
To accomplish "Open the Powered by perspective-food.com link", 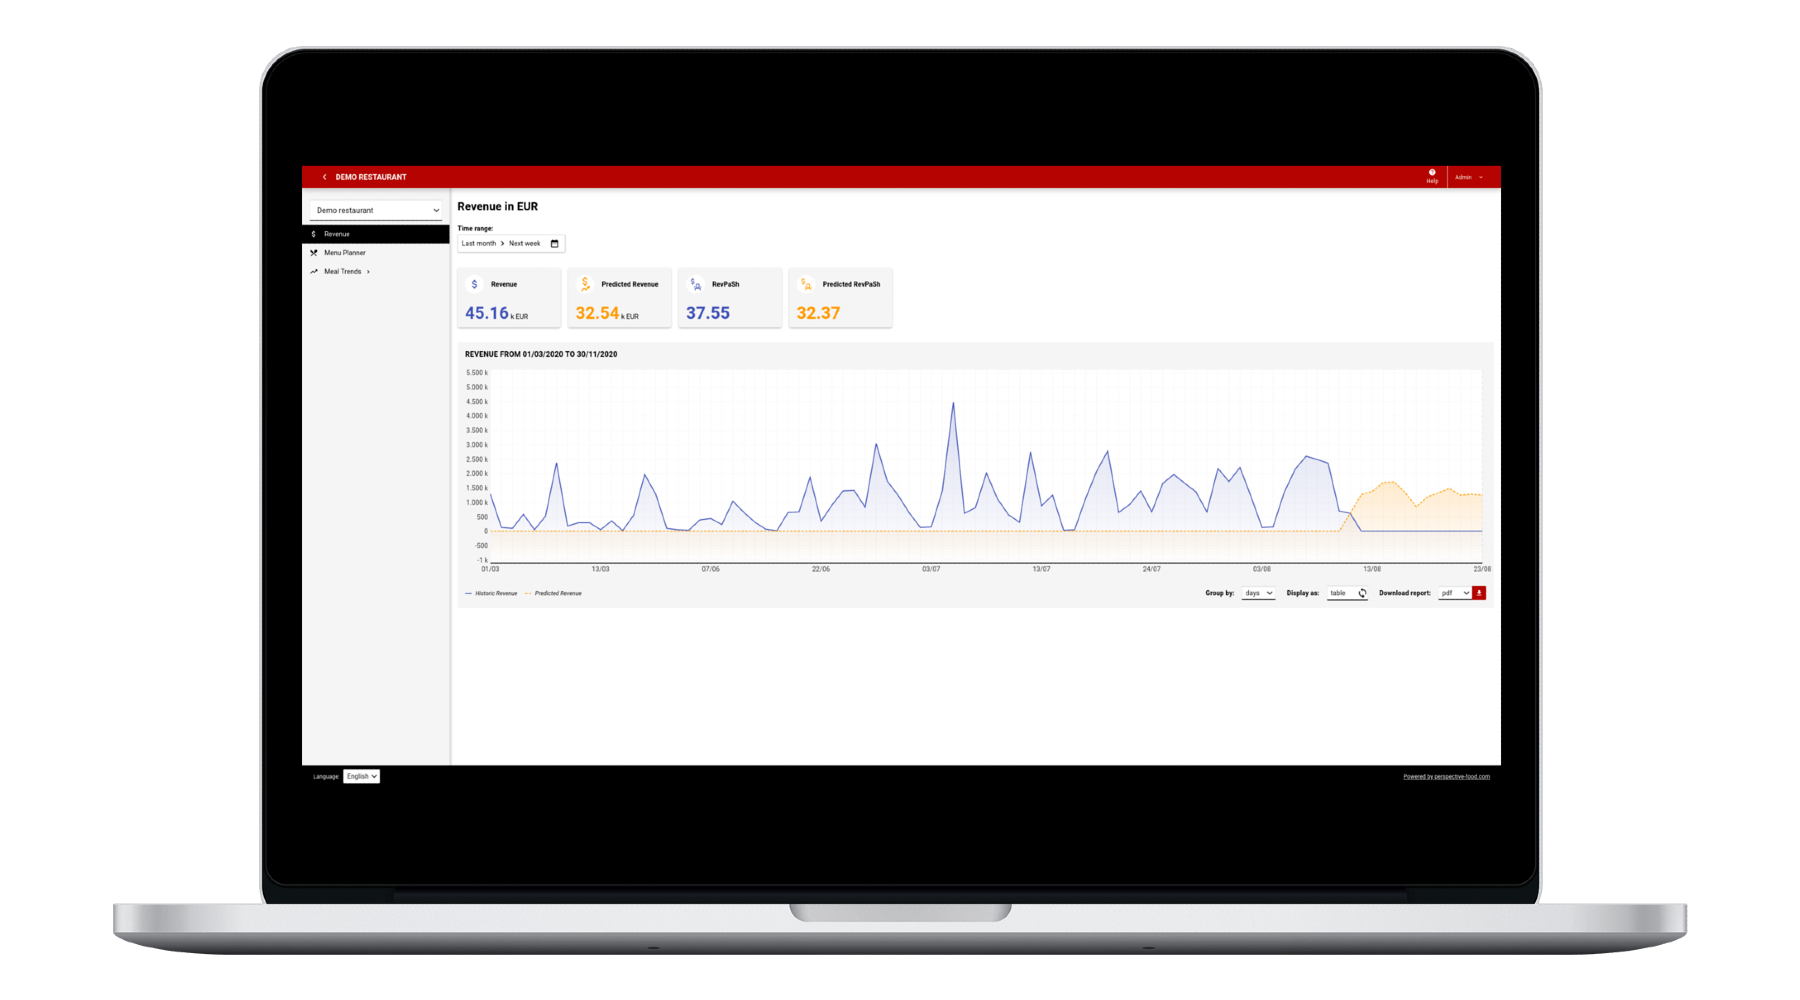I will (1446, 777).
